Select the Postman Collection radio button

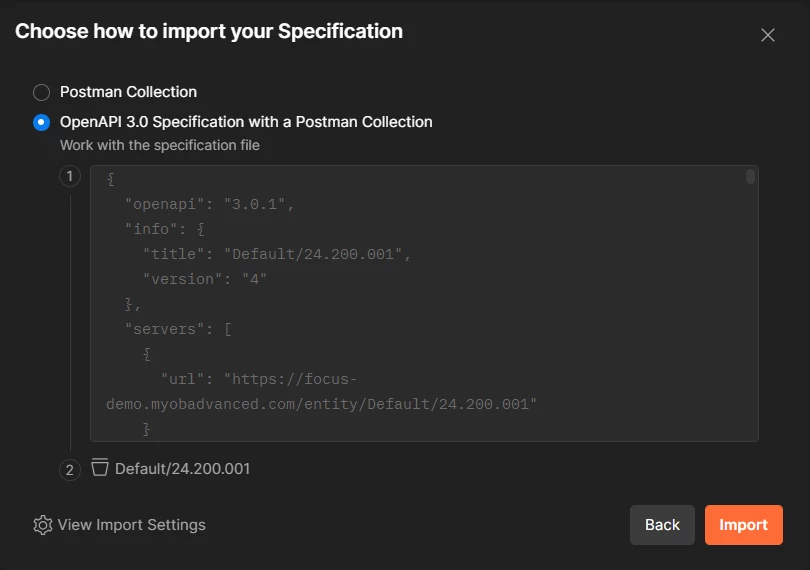[41, 92]
